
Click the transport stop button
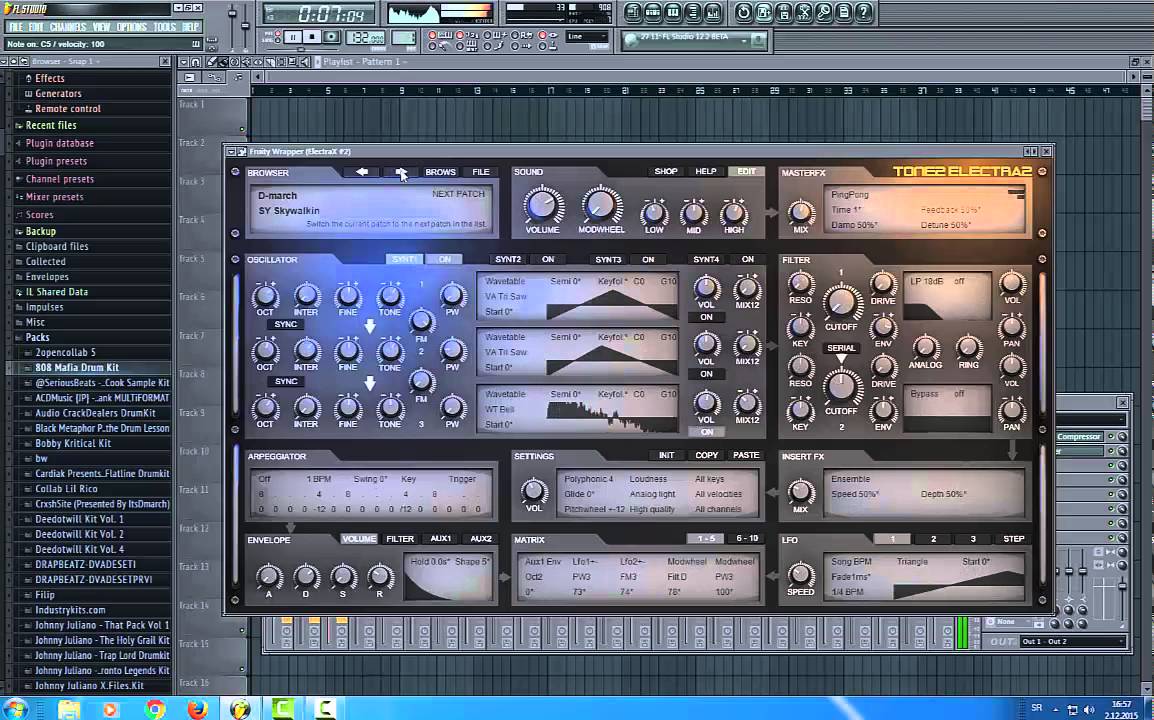(x=311, y=36)
